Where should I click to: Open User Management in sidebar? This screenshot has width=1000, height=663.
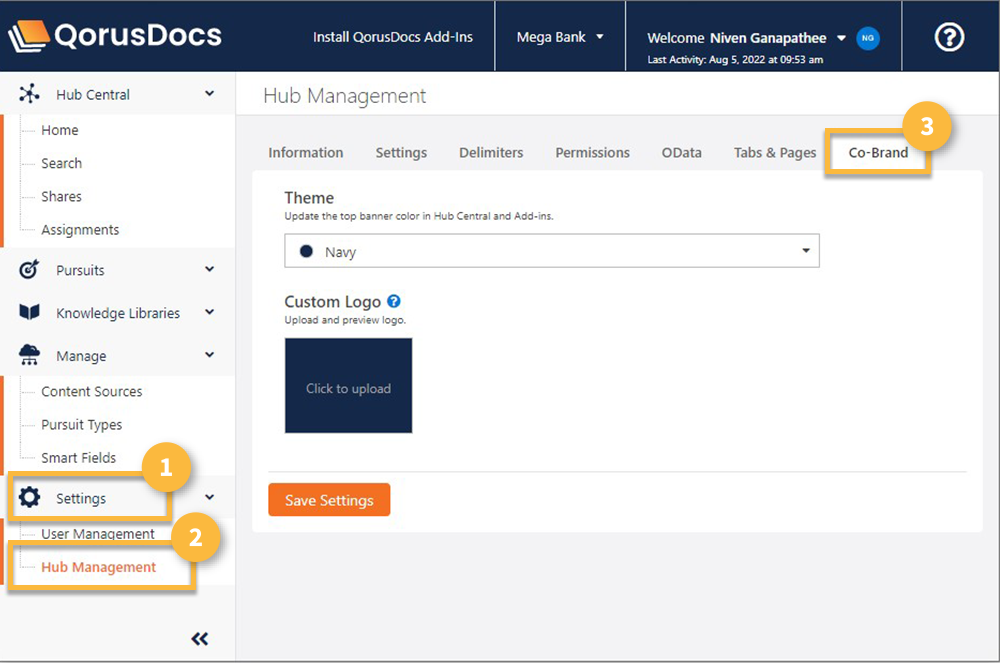tap(98, 534)
